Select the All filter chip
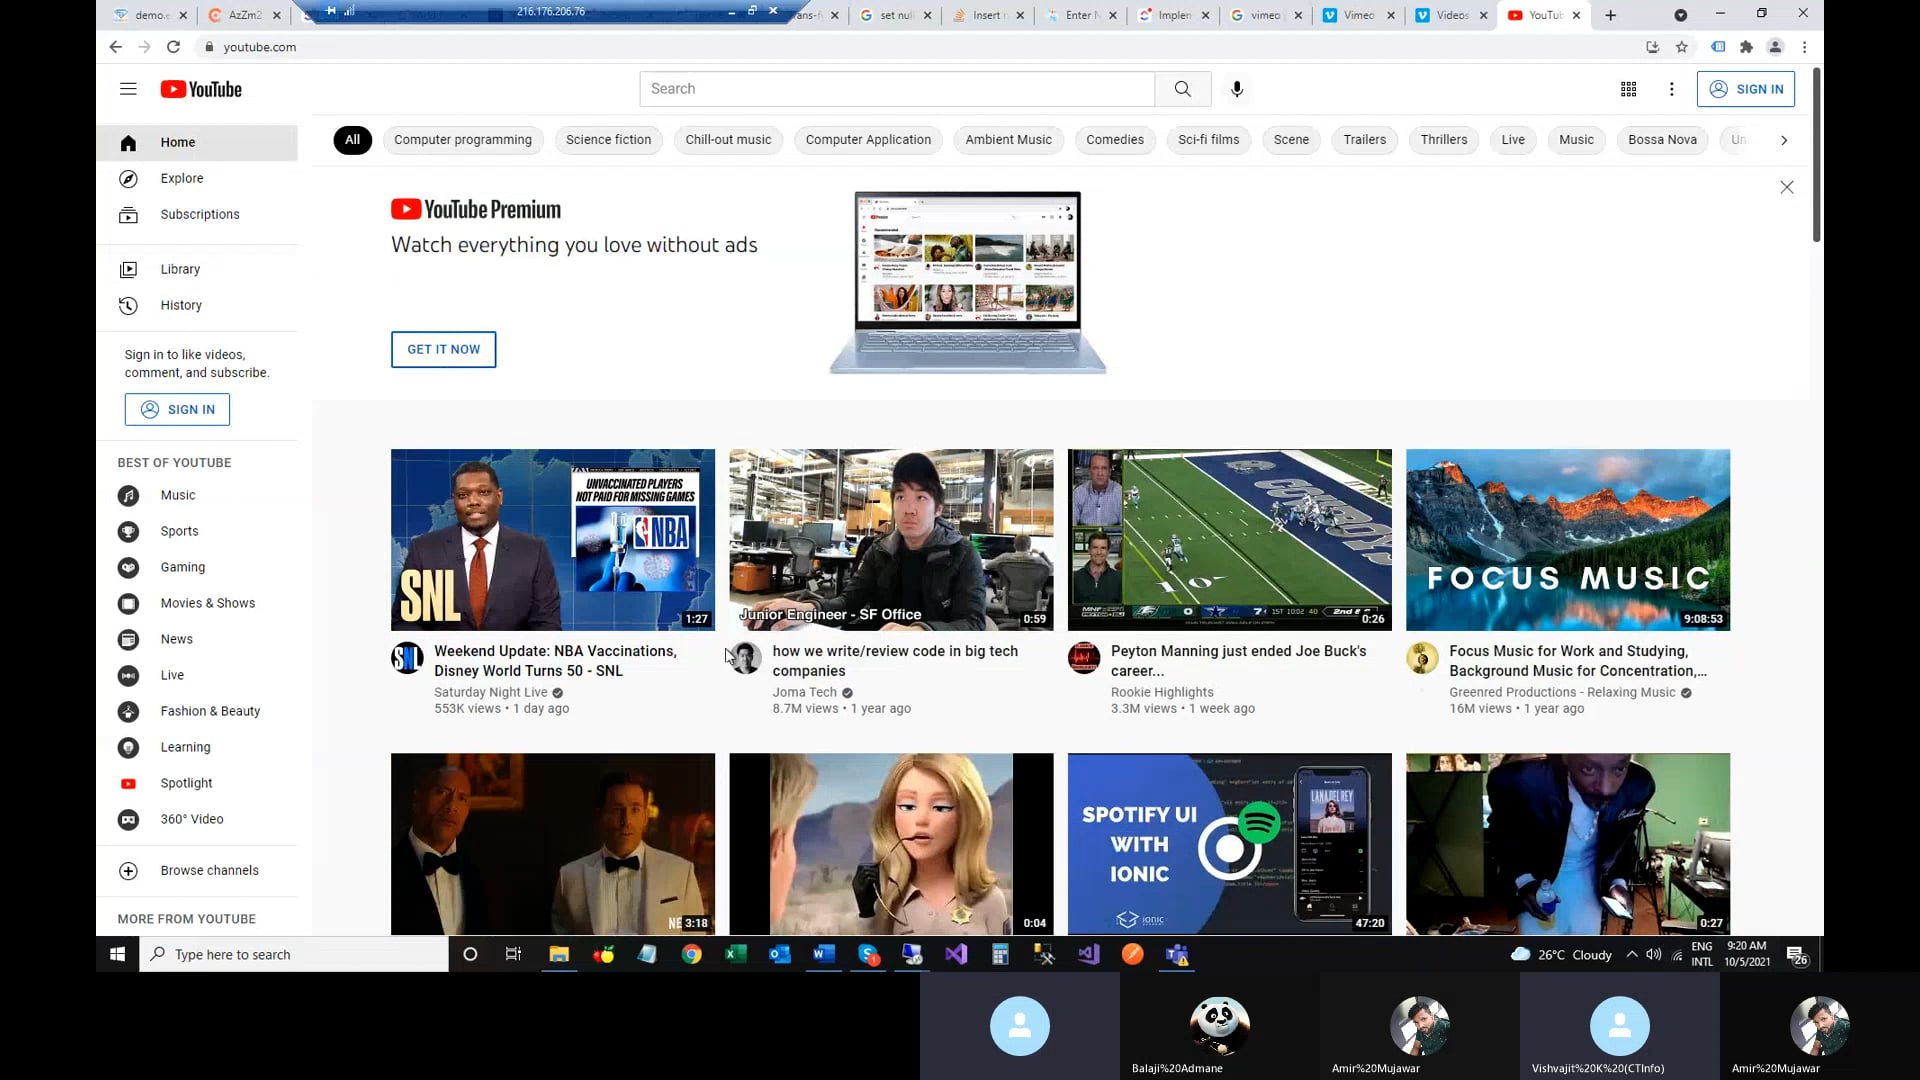This screenshot has width=1920, height=1080. (352, 140)
